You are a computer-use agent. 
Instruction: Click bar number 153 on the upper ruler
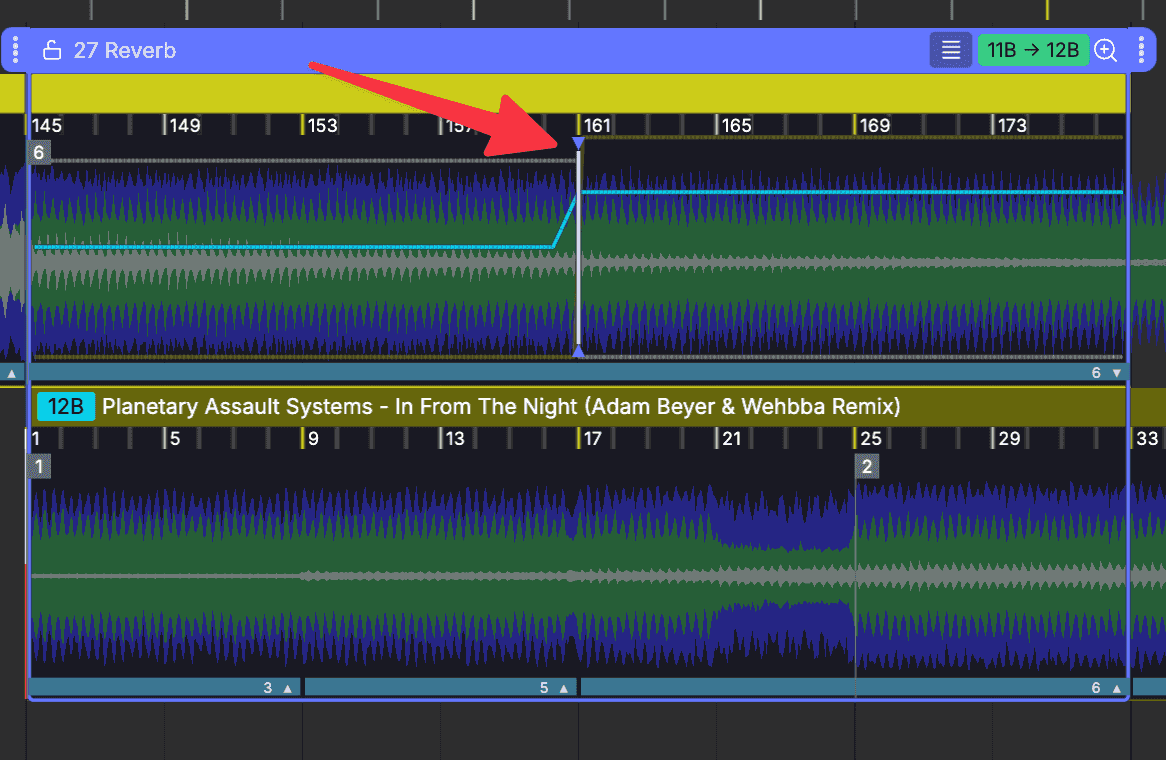(322, 125)
